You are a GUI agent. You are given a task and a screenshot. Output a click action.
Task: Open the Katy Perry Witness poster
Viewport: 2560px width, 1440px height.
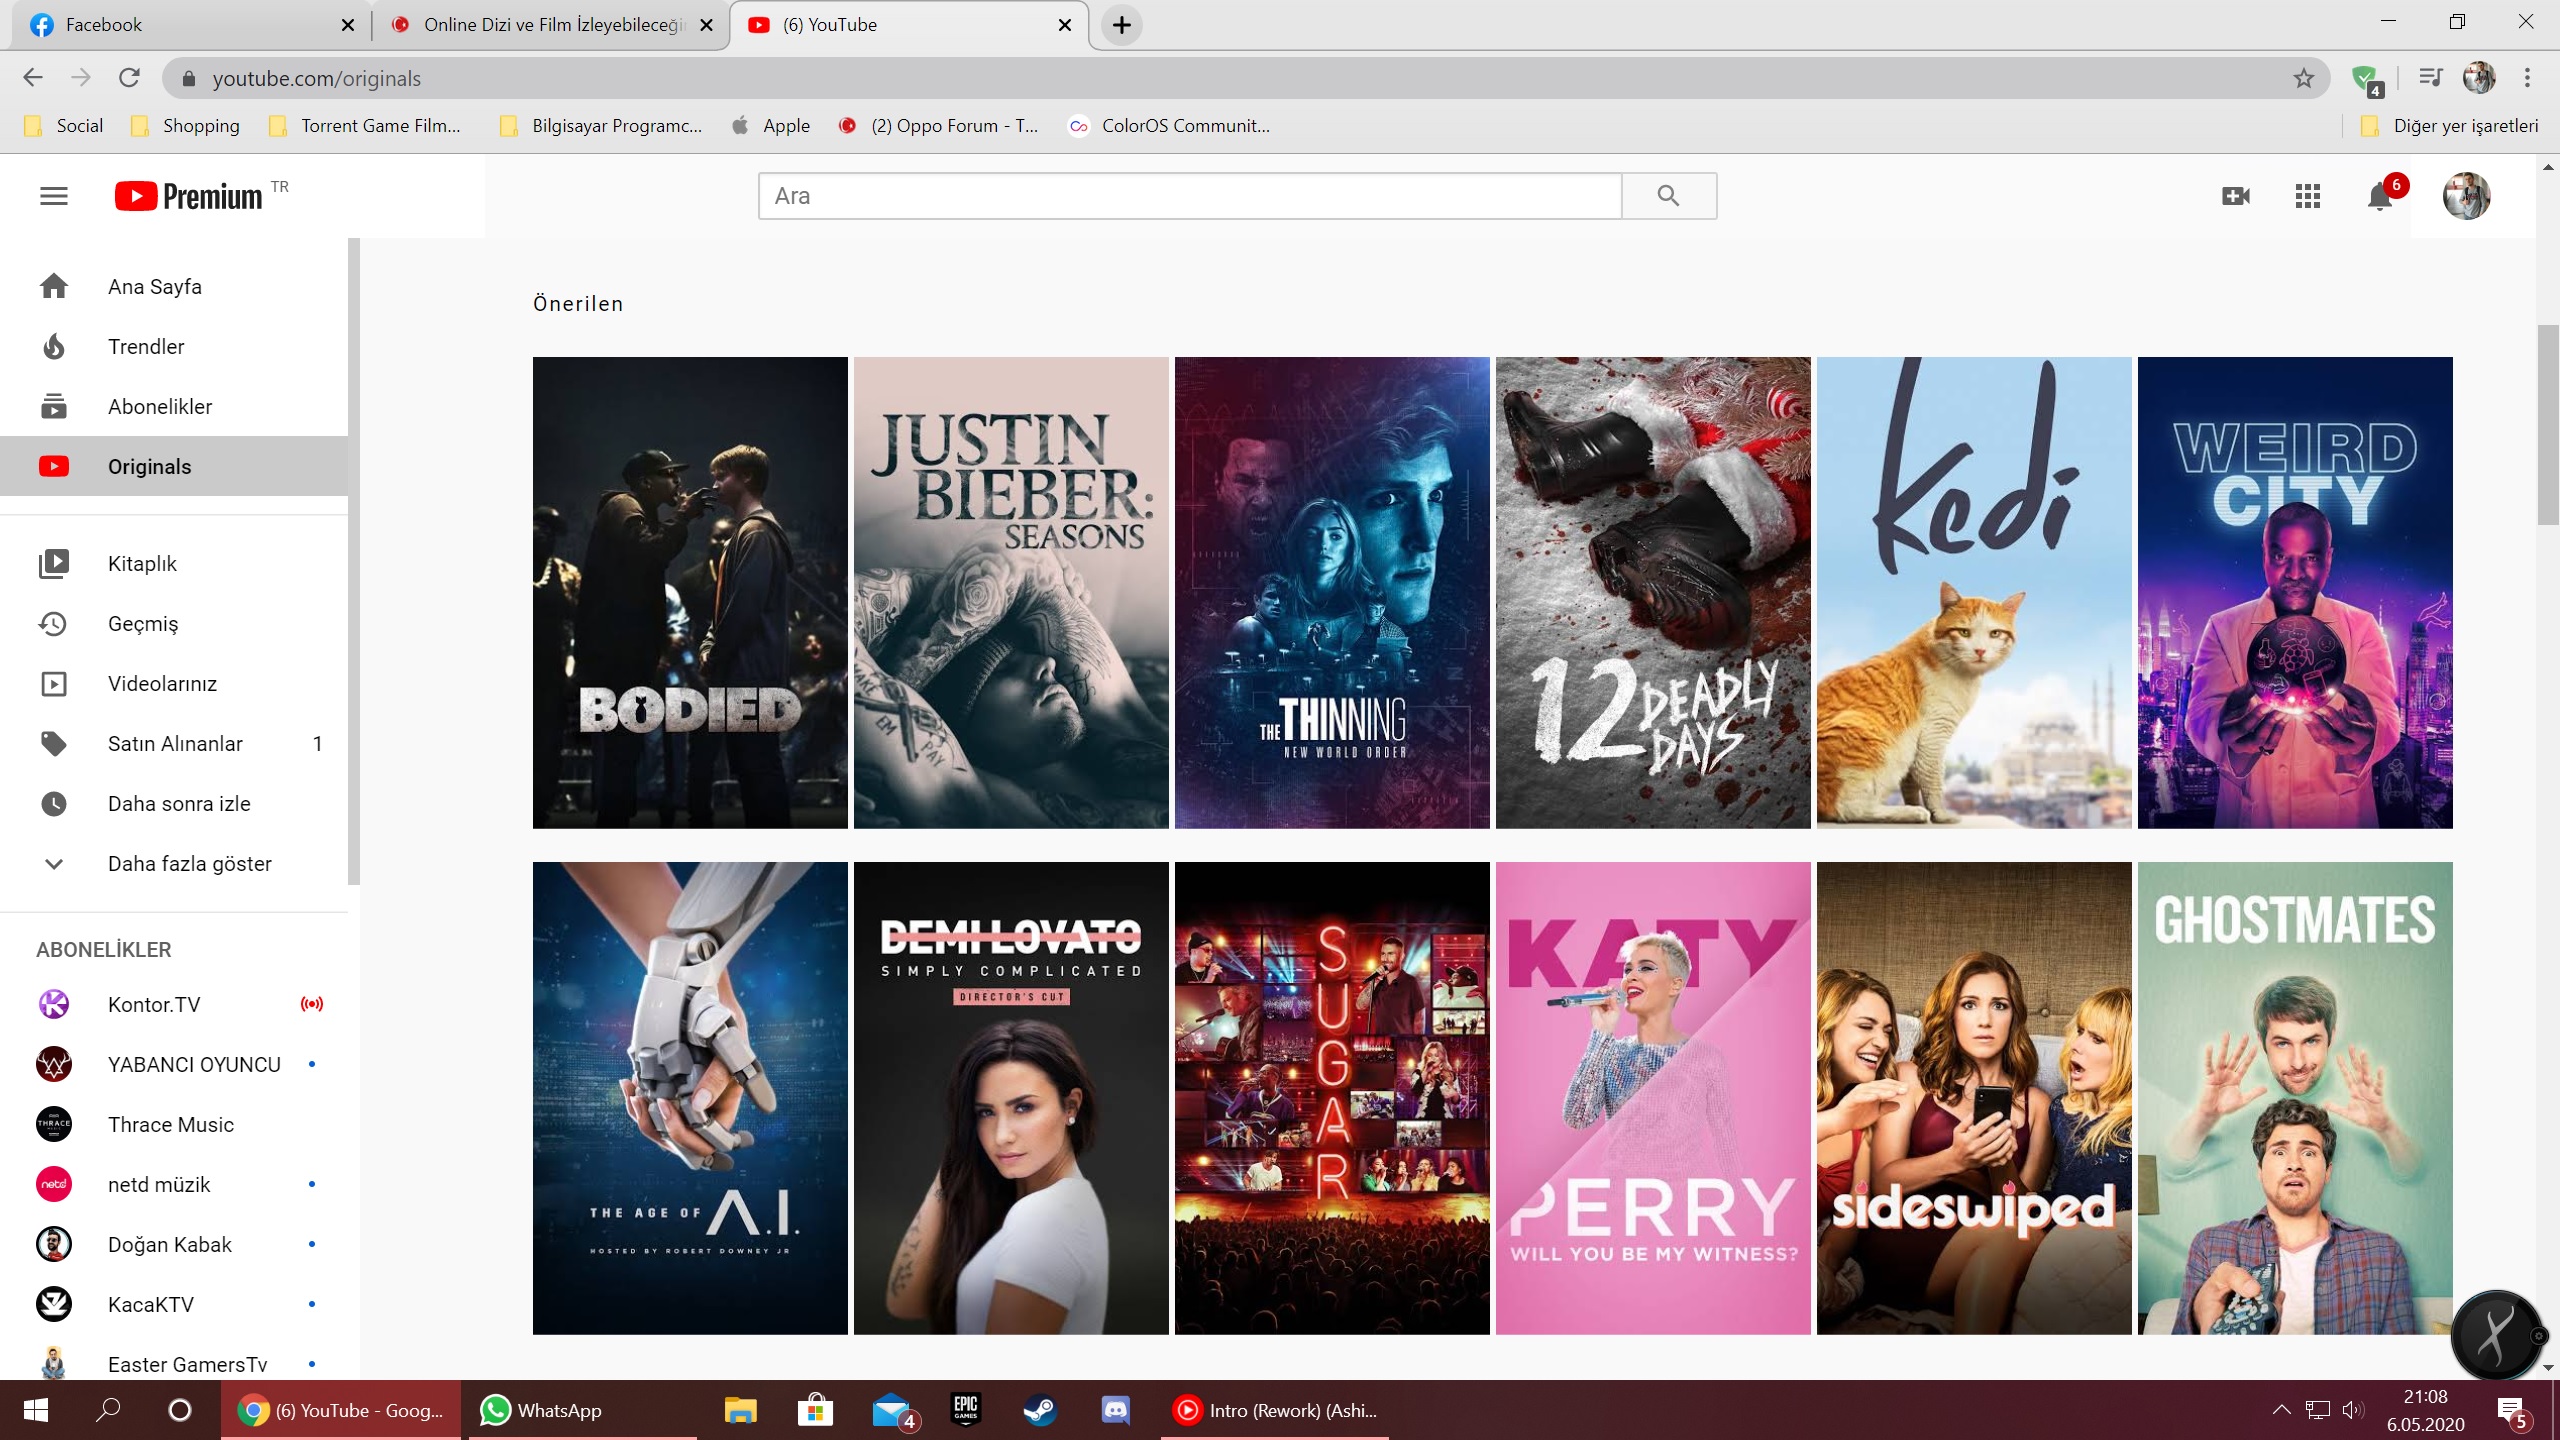pos(1653,1098)
